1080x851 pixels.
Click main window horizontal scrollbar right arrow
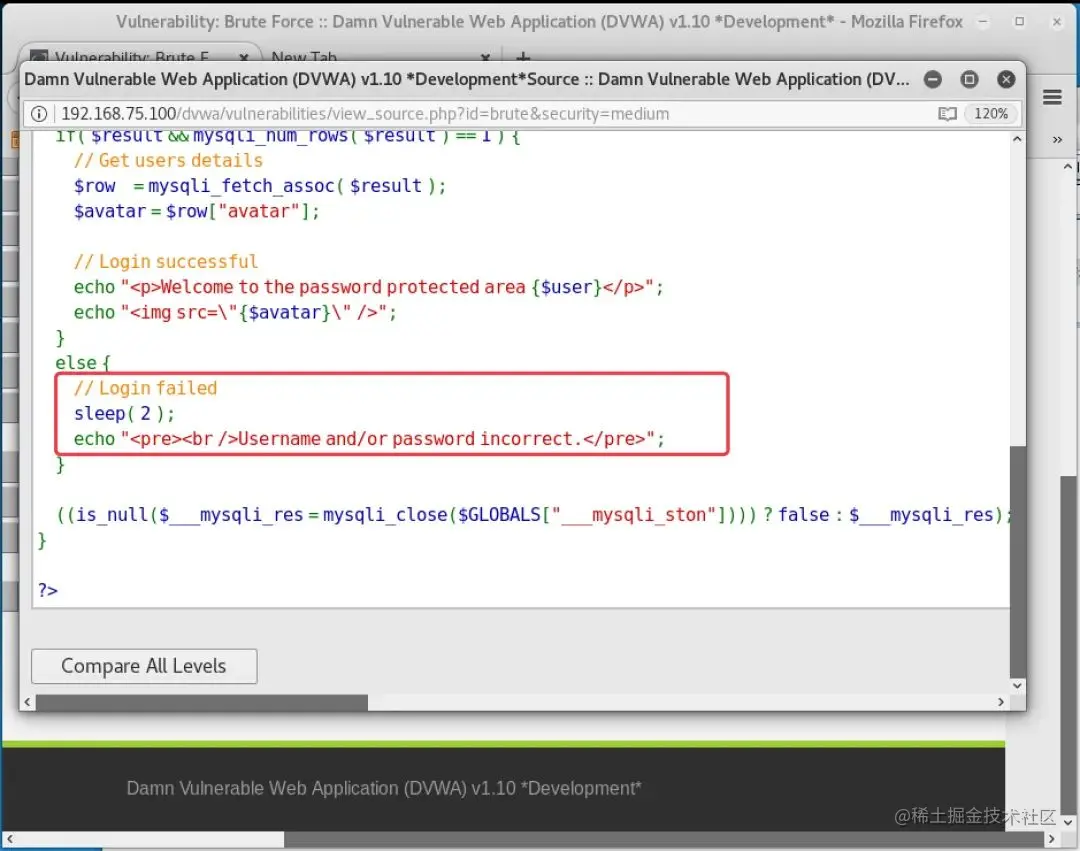tap(1051, 839)
